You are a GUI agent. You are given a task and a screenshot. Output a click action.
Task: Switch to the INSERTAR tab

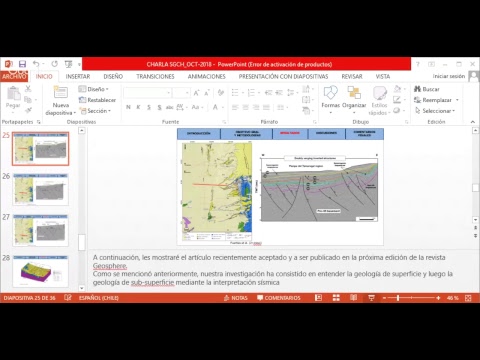pyautogui.click(x=78, y=76)
